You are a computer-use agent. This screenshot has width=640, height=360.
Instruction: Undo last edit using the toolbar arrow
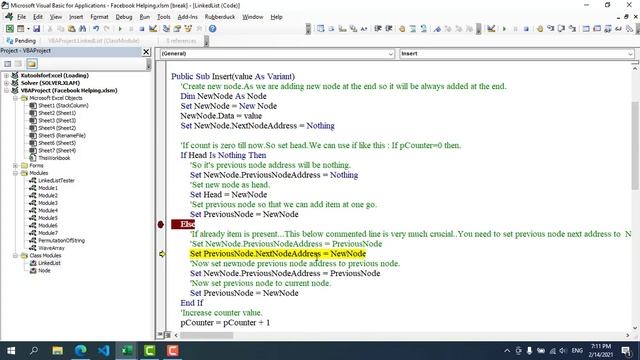(96, 29)
